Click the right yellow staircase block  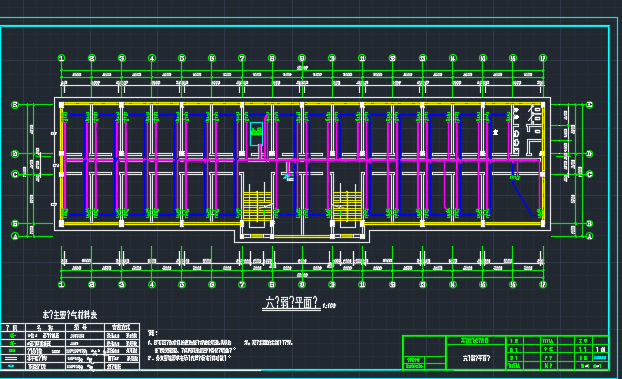pyautogui.click(x=347, y=206)
